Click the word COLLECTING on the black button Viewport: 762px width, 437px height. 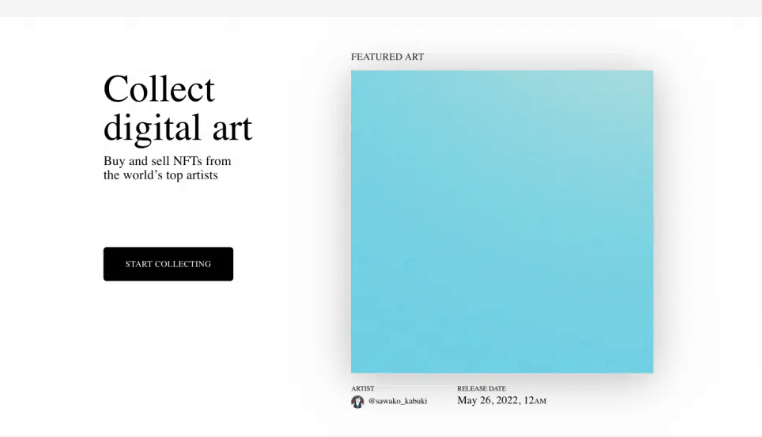(183, 264)
